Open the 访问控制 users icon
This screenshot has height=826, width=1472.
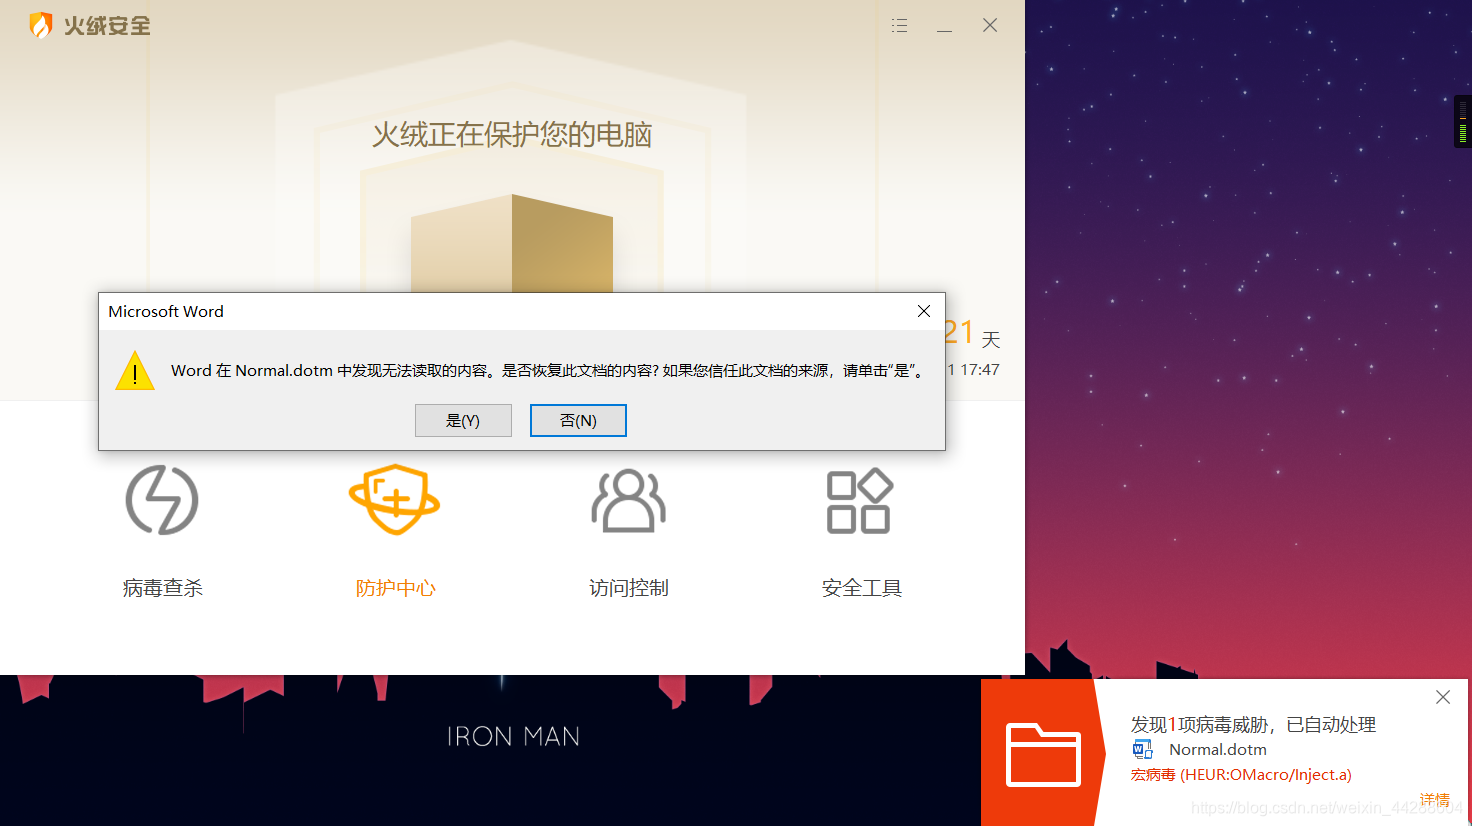(628, 500)
